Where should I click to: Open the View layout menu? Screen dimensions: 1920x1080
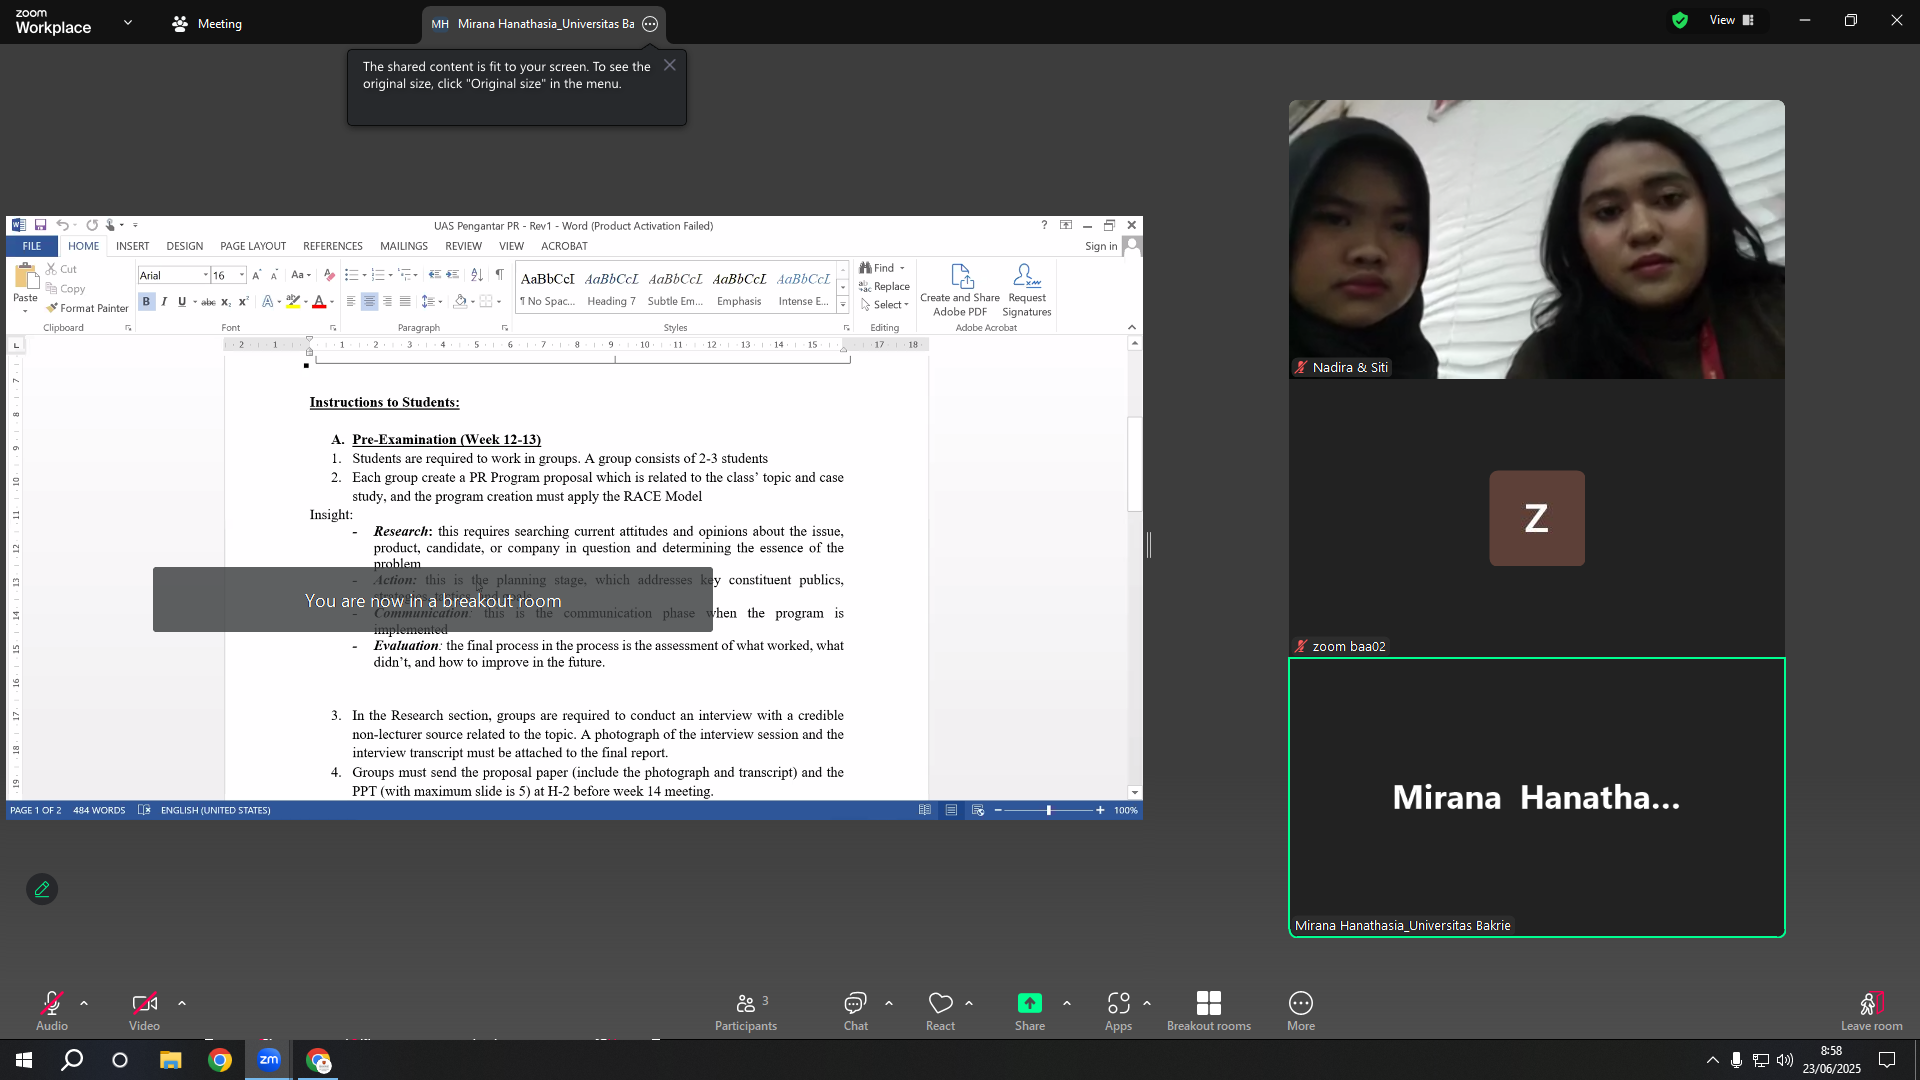pos(1732,20)
